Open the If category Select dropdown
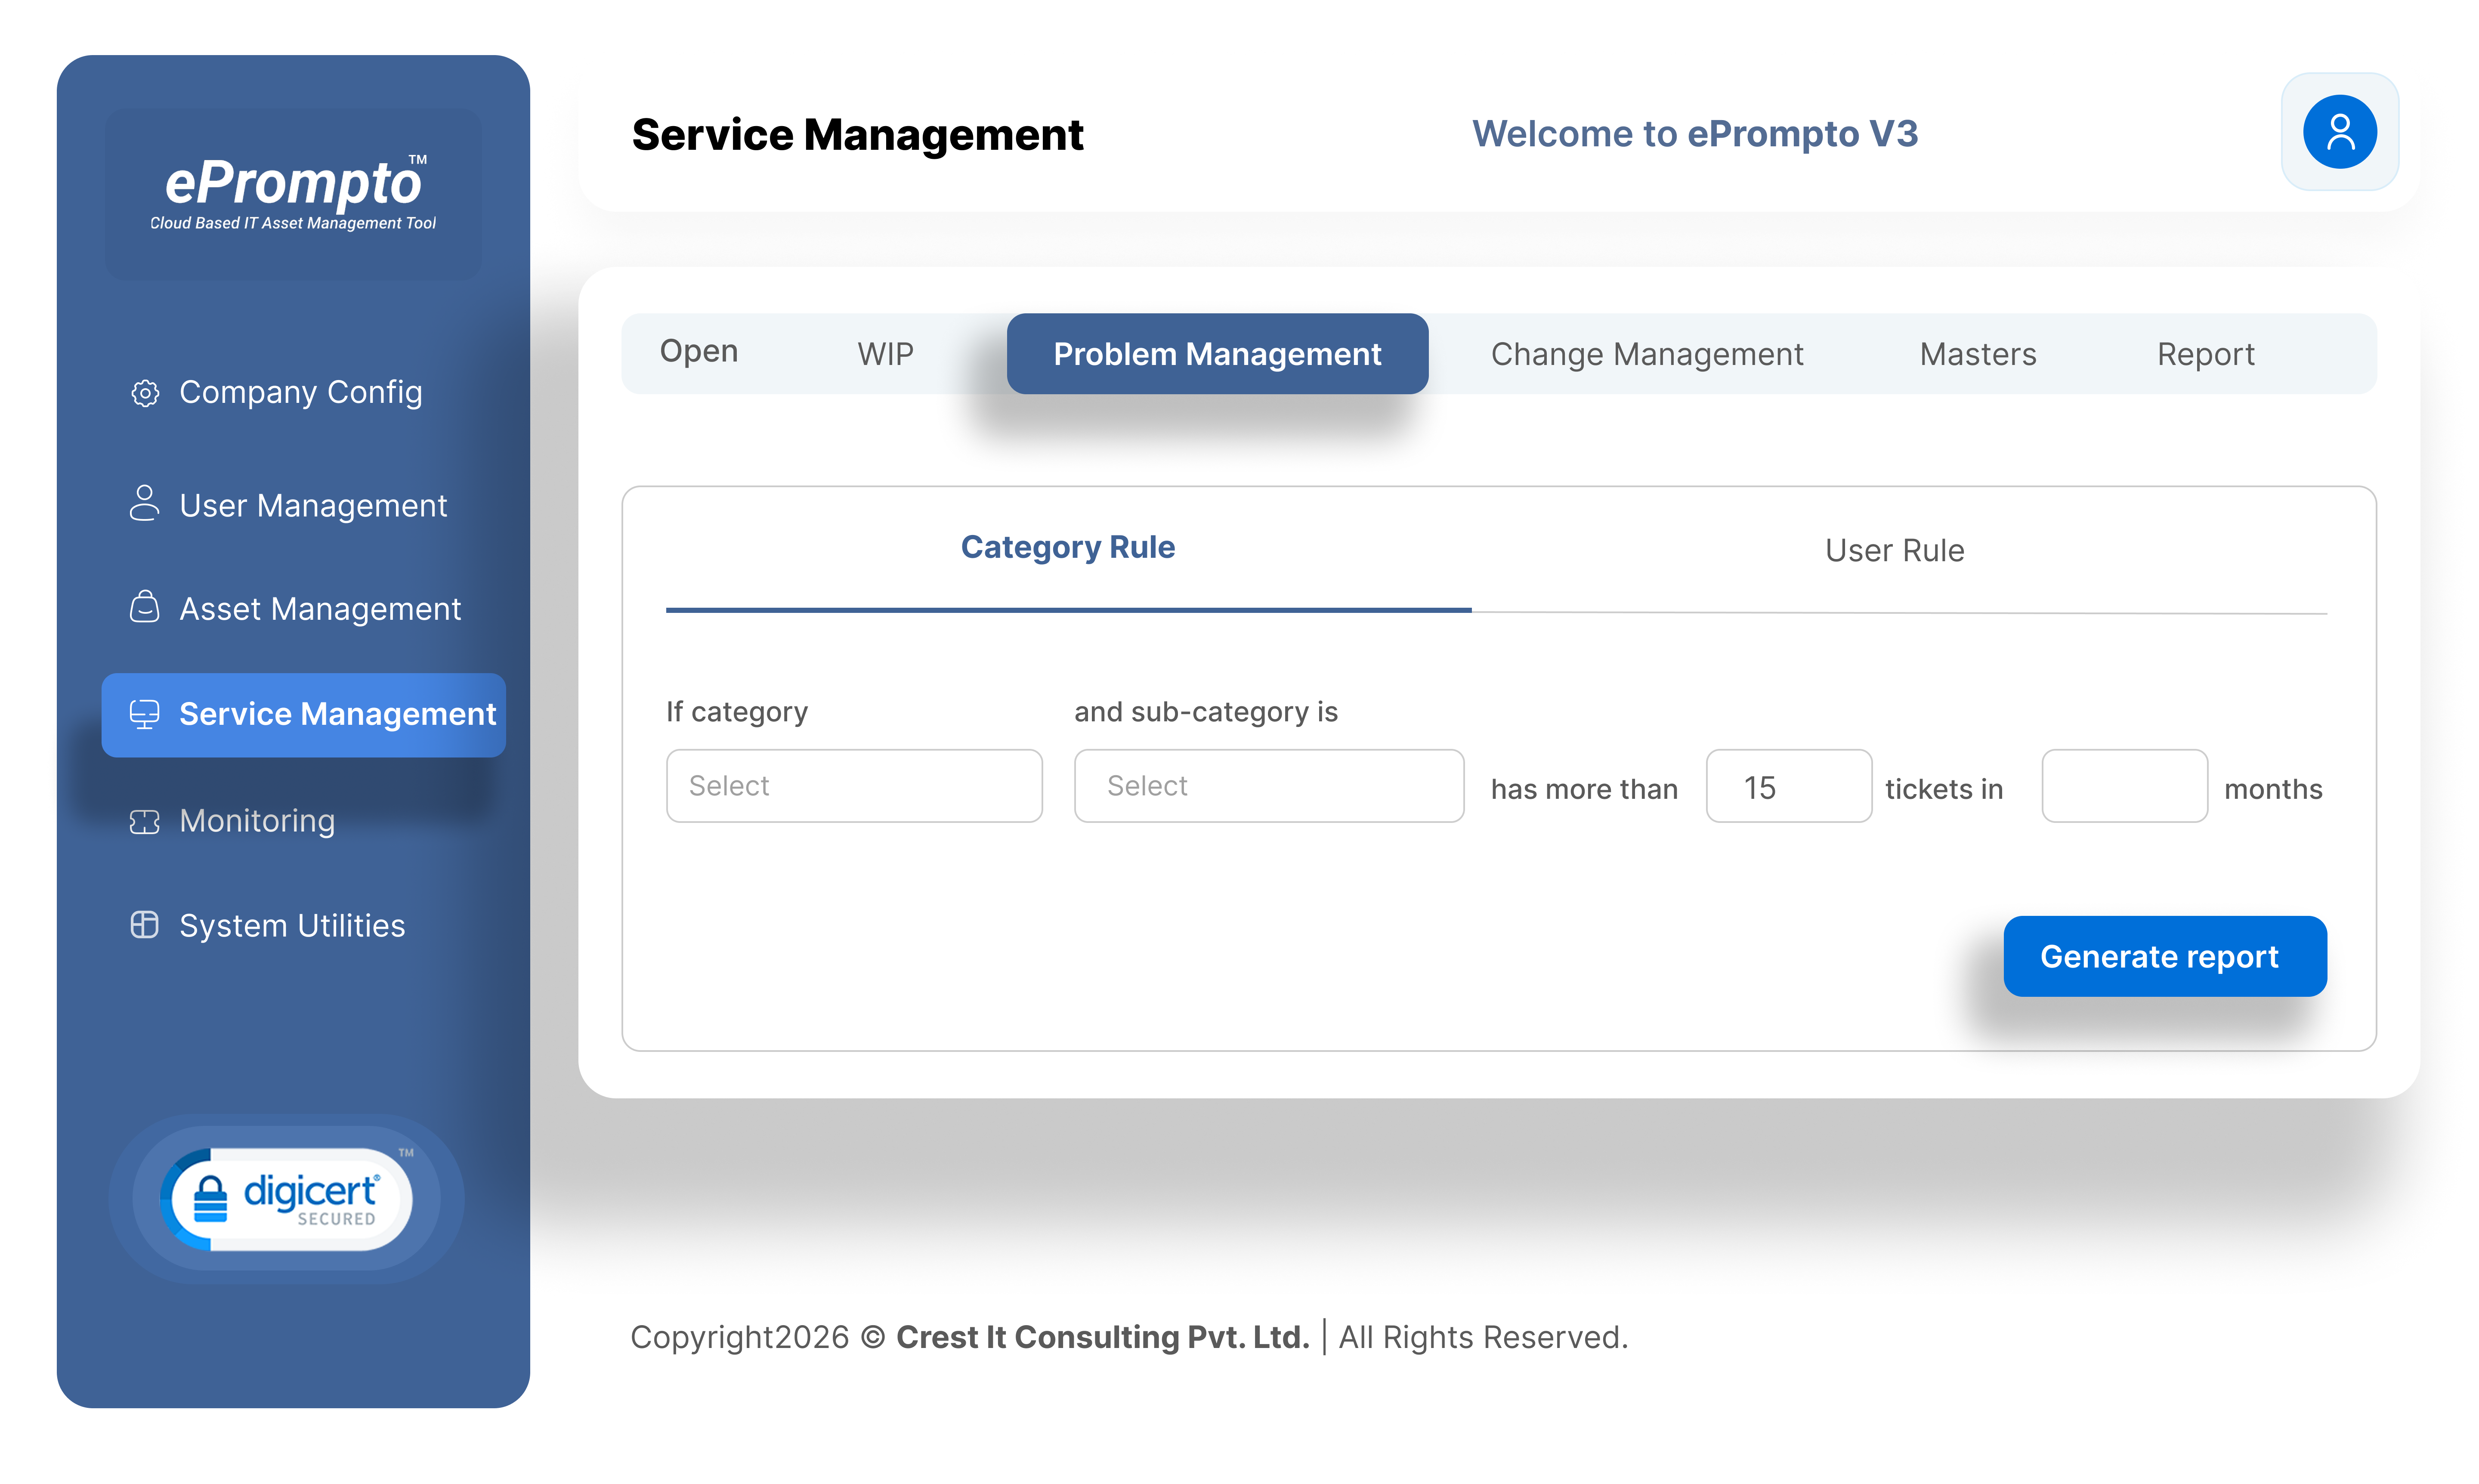2479x1484 pixels. coord(854,786)
